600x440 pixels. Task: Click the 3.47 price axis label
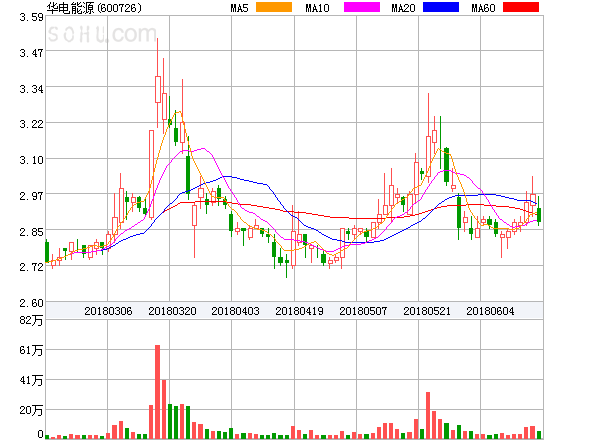[x=31, y=53]
